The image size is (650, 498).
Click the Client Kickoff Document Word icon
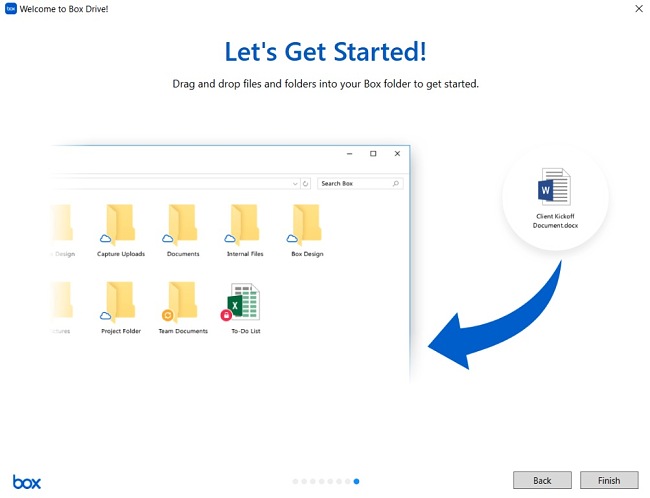coord(554,187)
